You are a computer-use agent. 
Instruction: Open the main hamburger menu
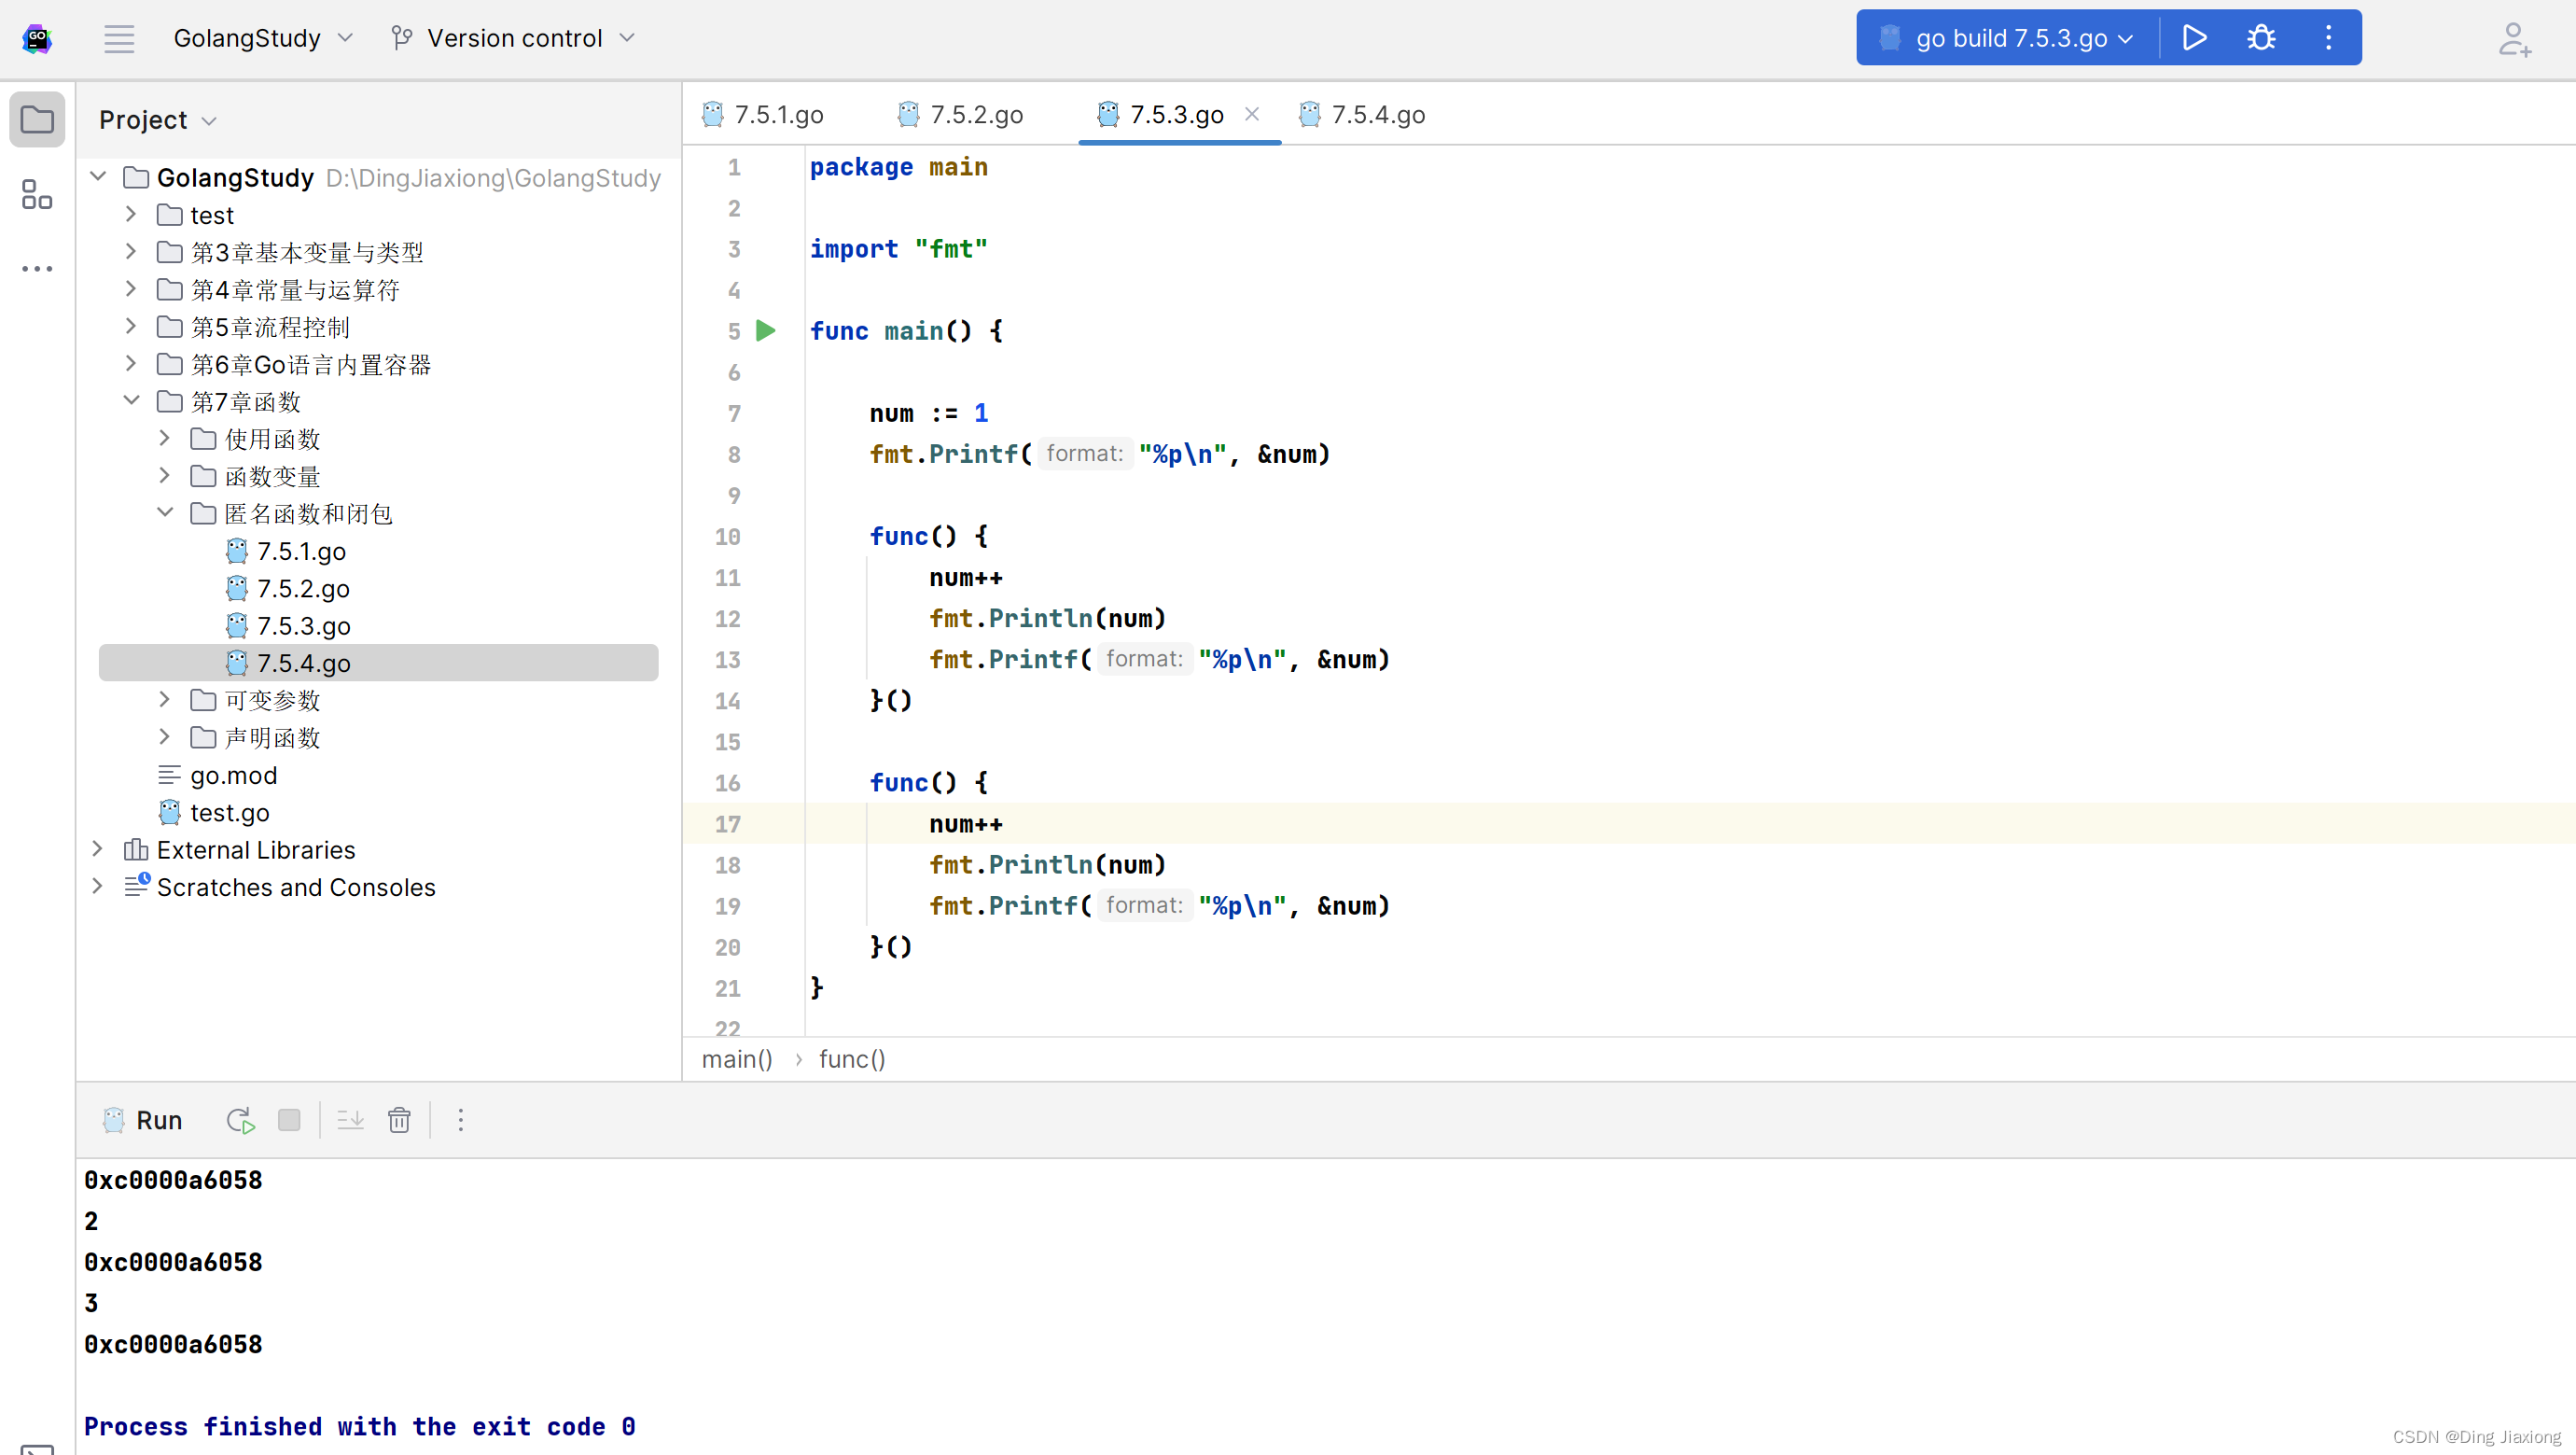(x=119, y=38)
